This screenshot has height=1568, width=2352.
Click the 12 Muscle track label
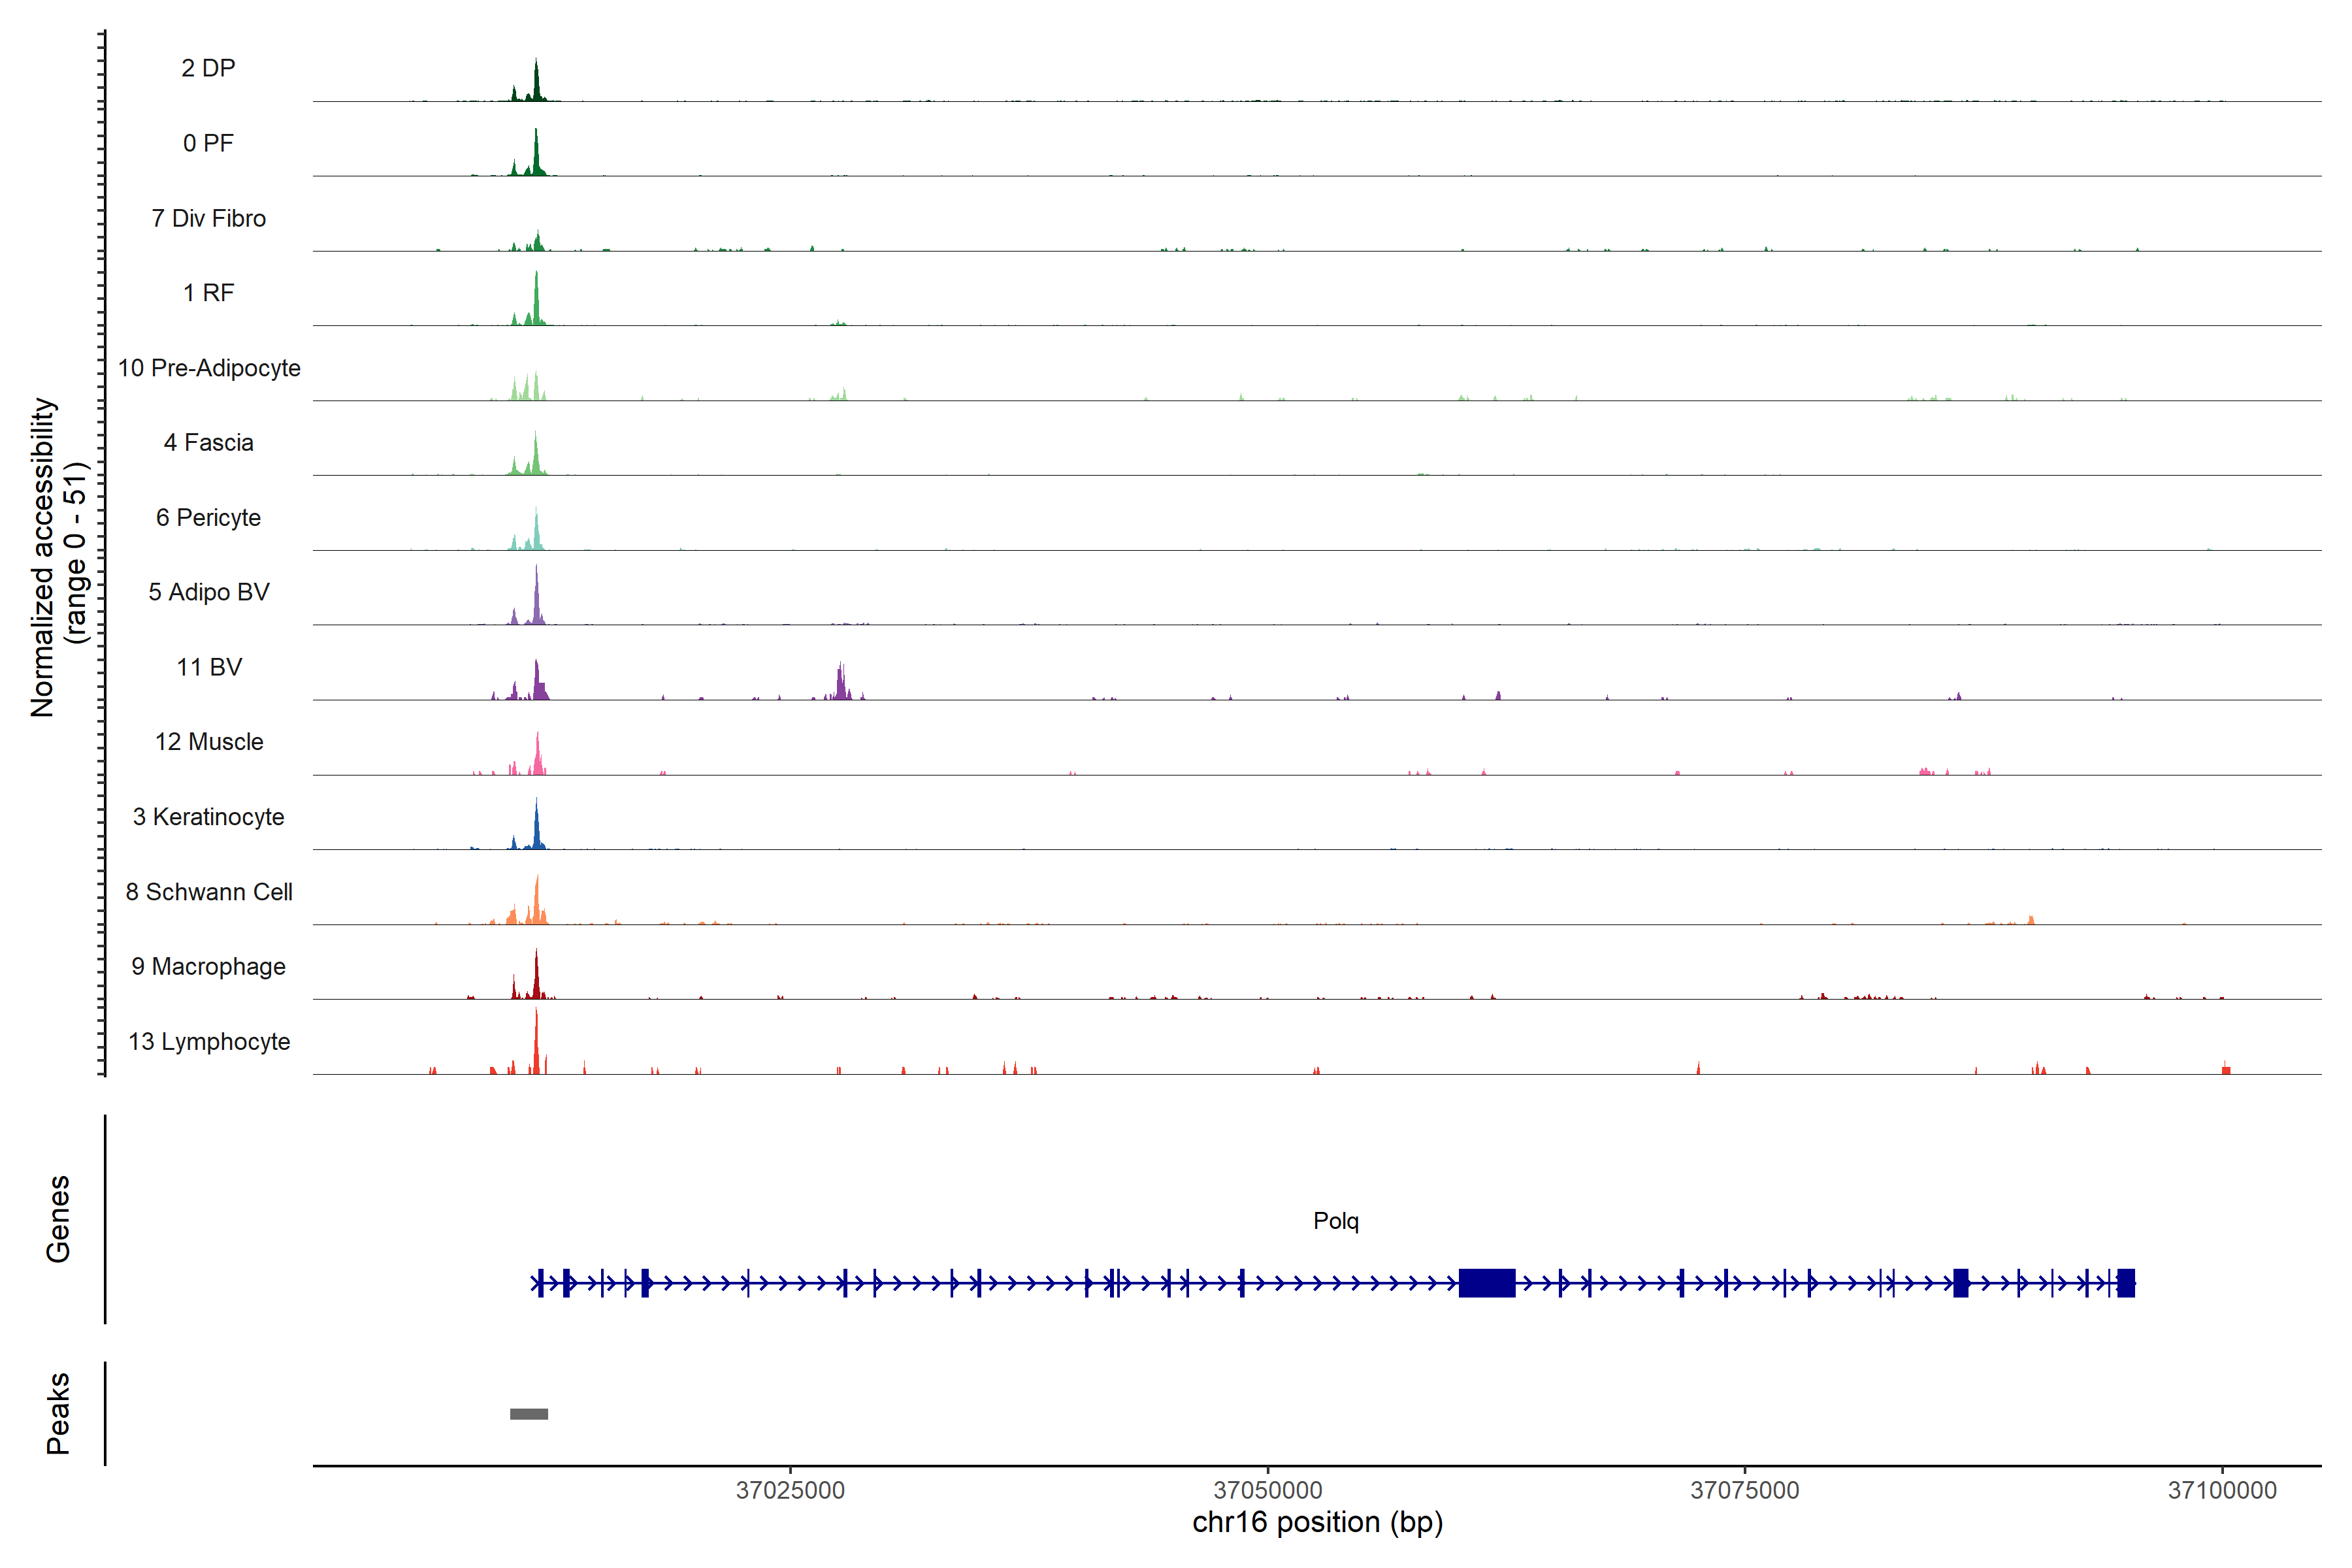coord(208,742)
